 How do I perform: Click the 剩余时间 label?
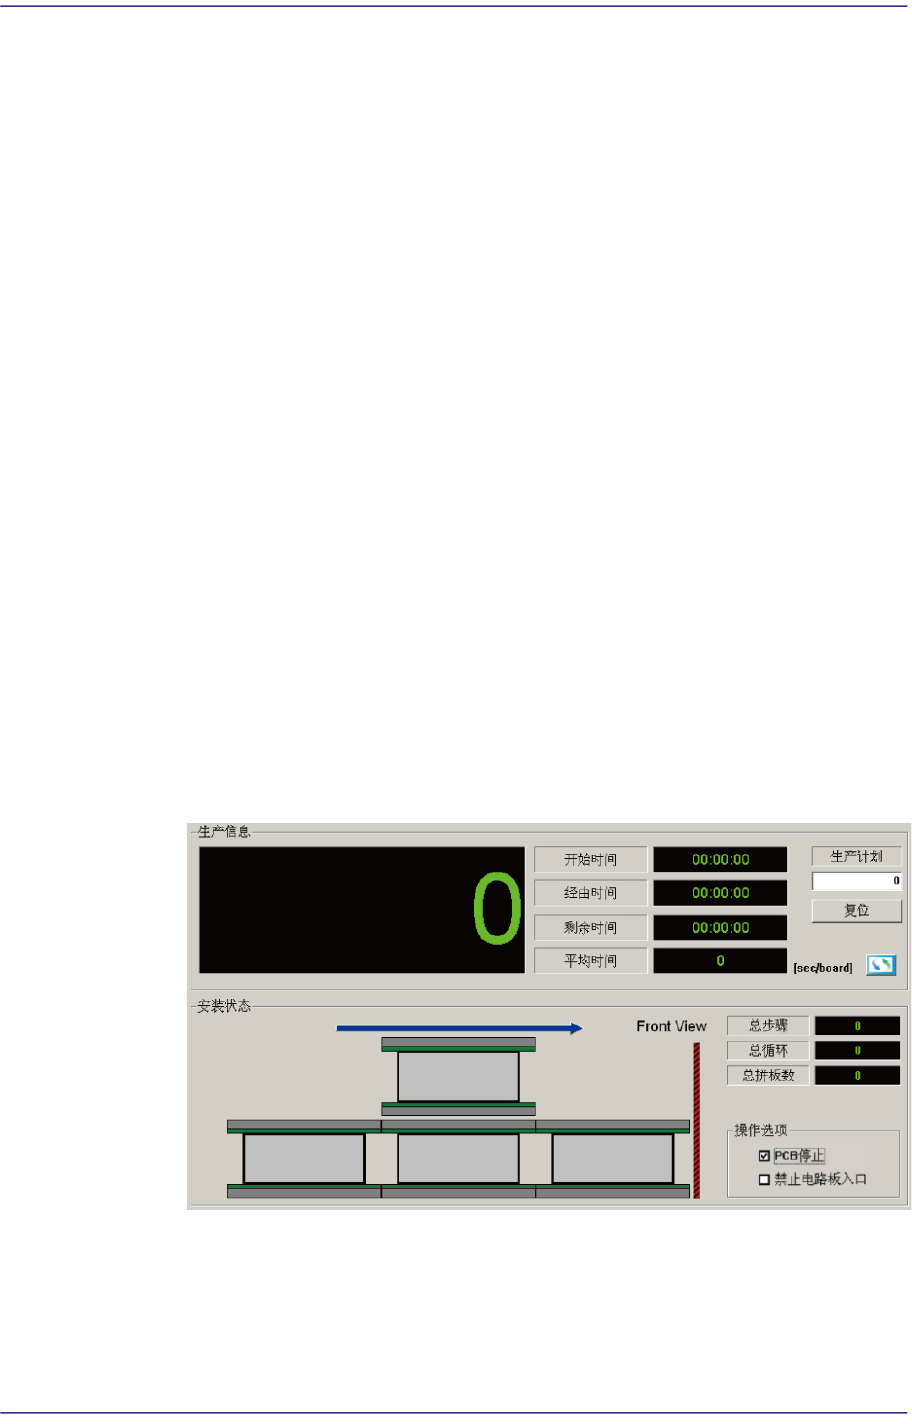point(590,927)
